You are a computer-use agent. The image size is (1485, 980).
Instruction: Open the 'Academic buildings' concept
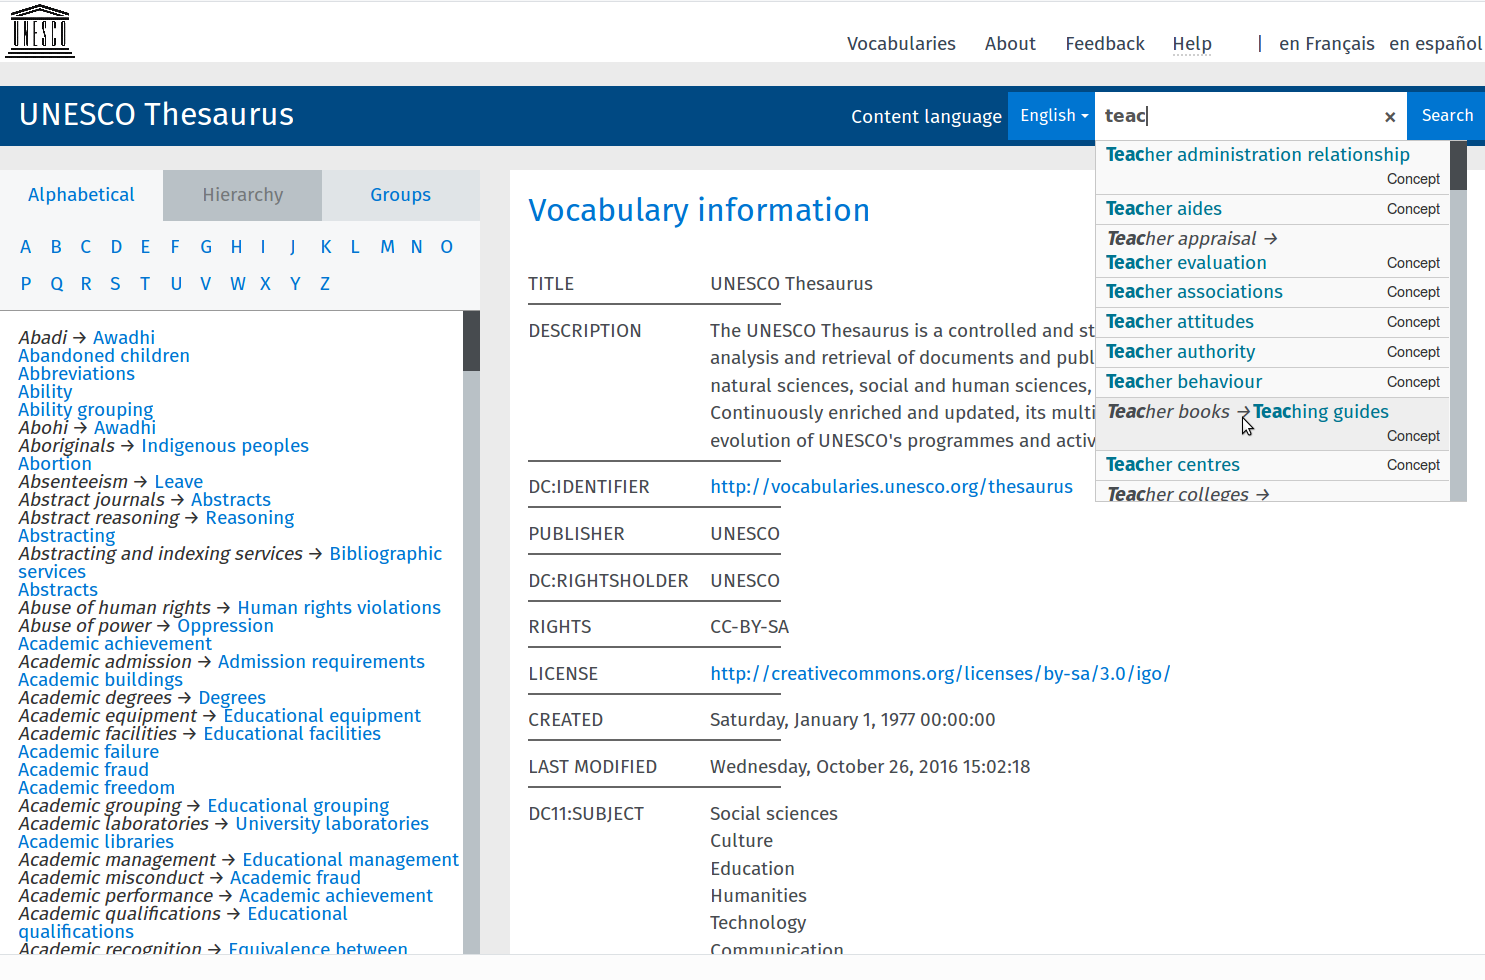100,680
